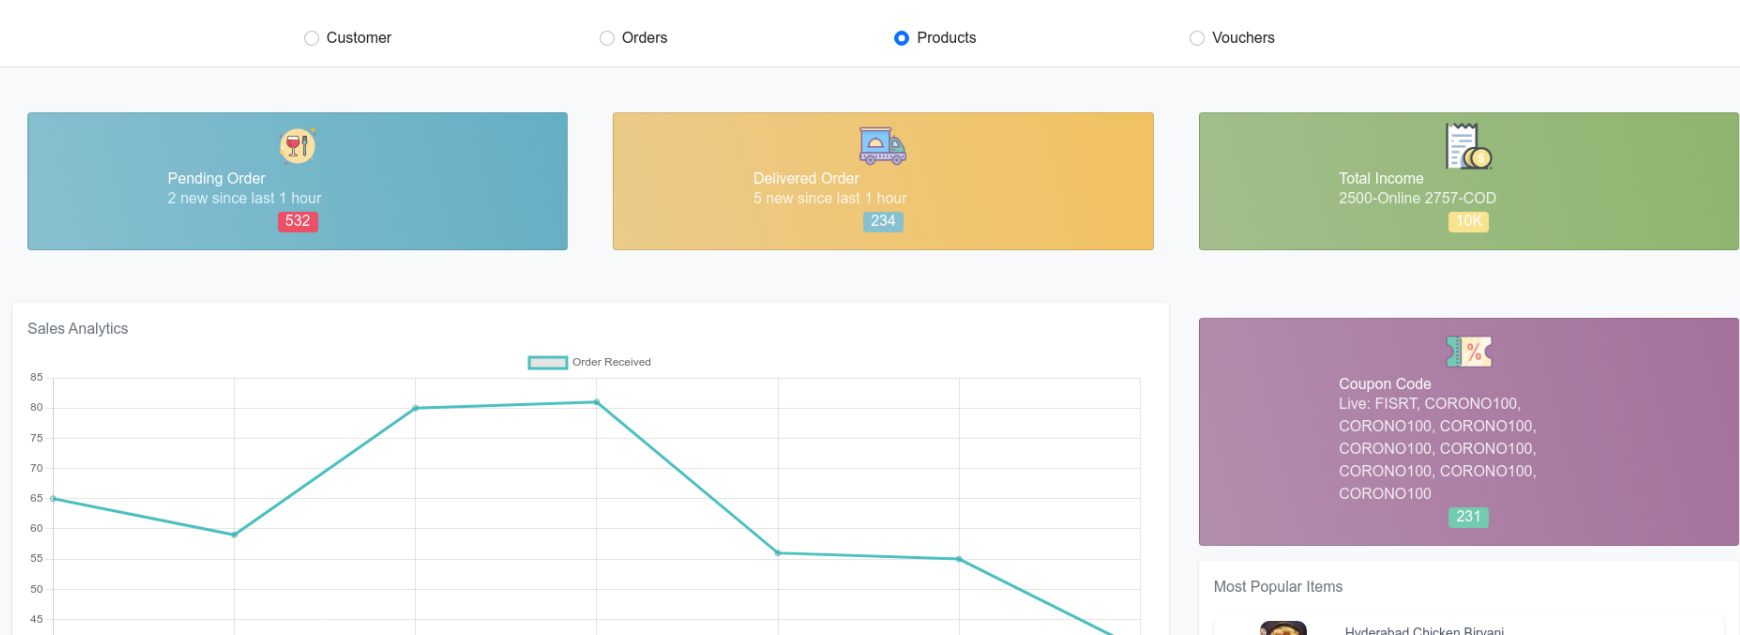Click the Hyderabad Chicken Biryani item name
Viewport: 1740px width, 635px height.
[1424, 630]
